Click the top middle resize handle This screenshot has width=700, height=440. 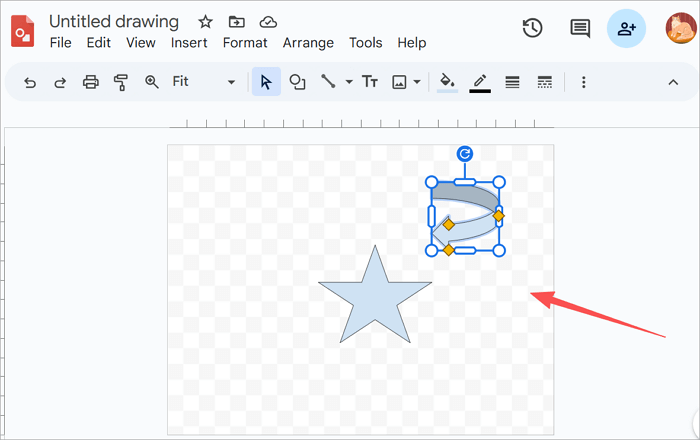(x=465, y=182)
